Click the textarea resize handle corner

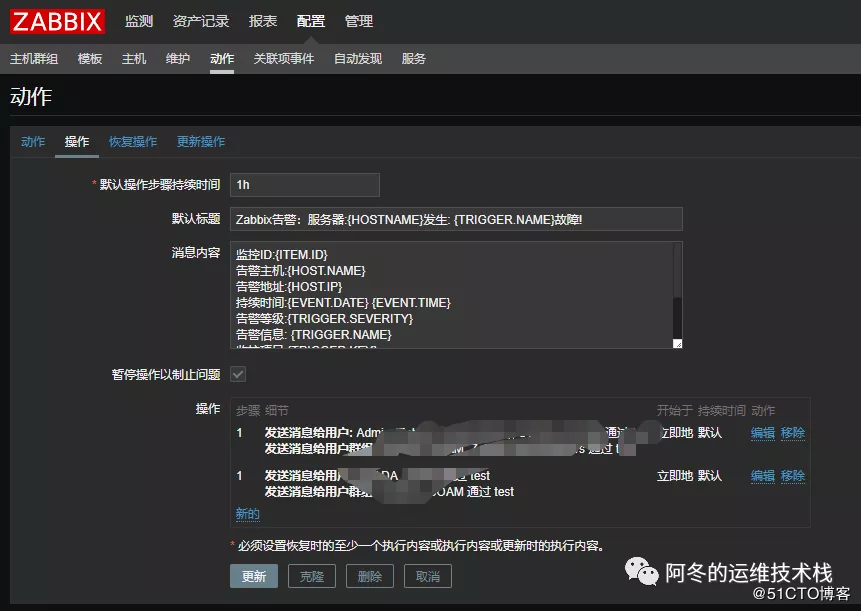[x=678, y=344]
